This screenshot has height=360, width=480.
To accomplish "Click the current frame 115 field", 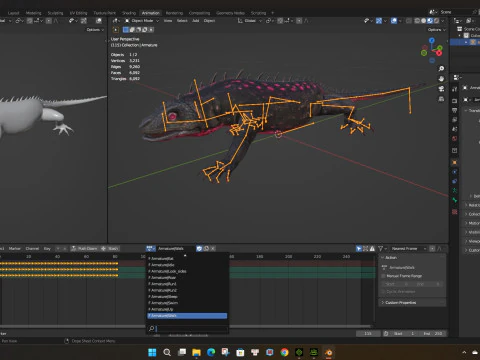I will [x=368, y=333].
